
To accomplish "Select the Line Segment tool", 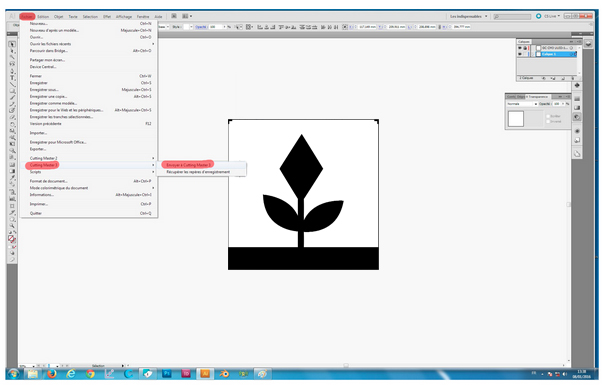I will tap(12, 84).
